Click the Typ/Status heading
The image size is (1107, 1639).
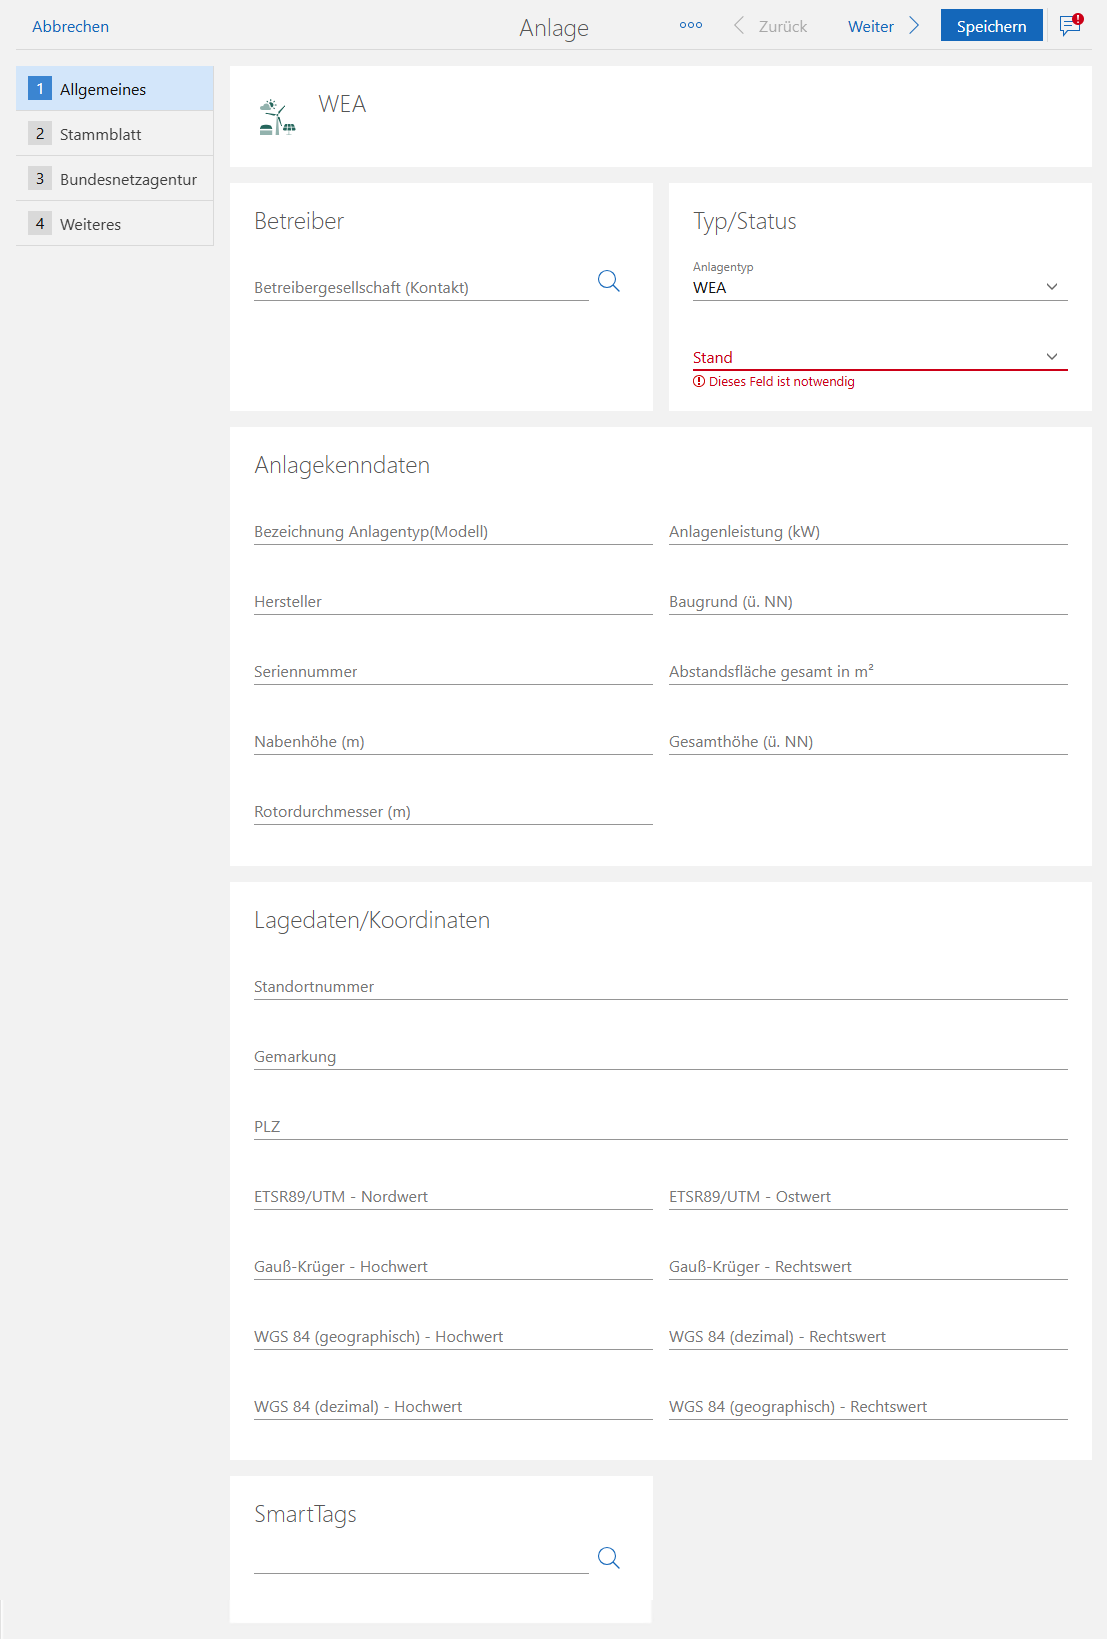pos(745,221)
